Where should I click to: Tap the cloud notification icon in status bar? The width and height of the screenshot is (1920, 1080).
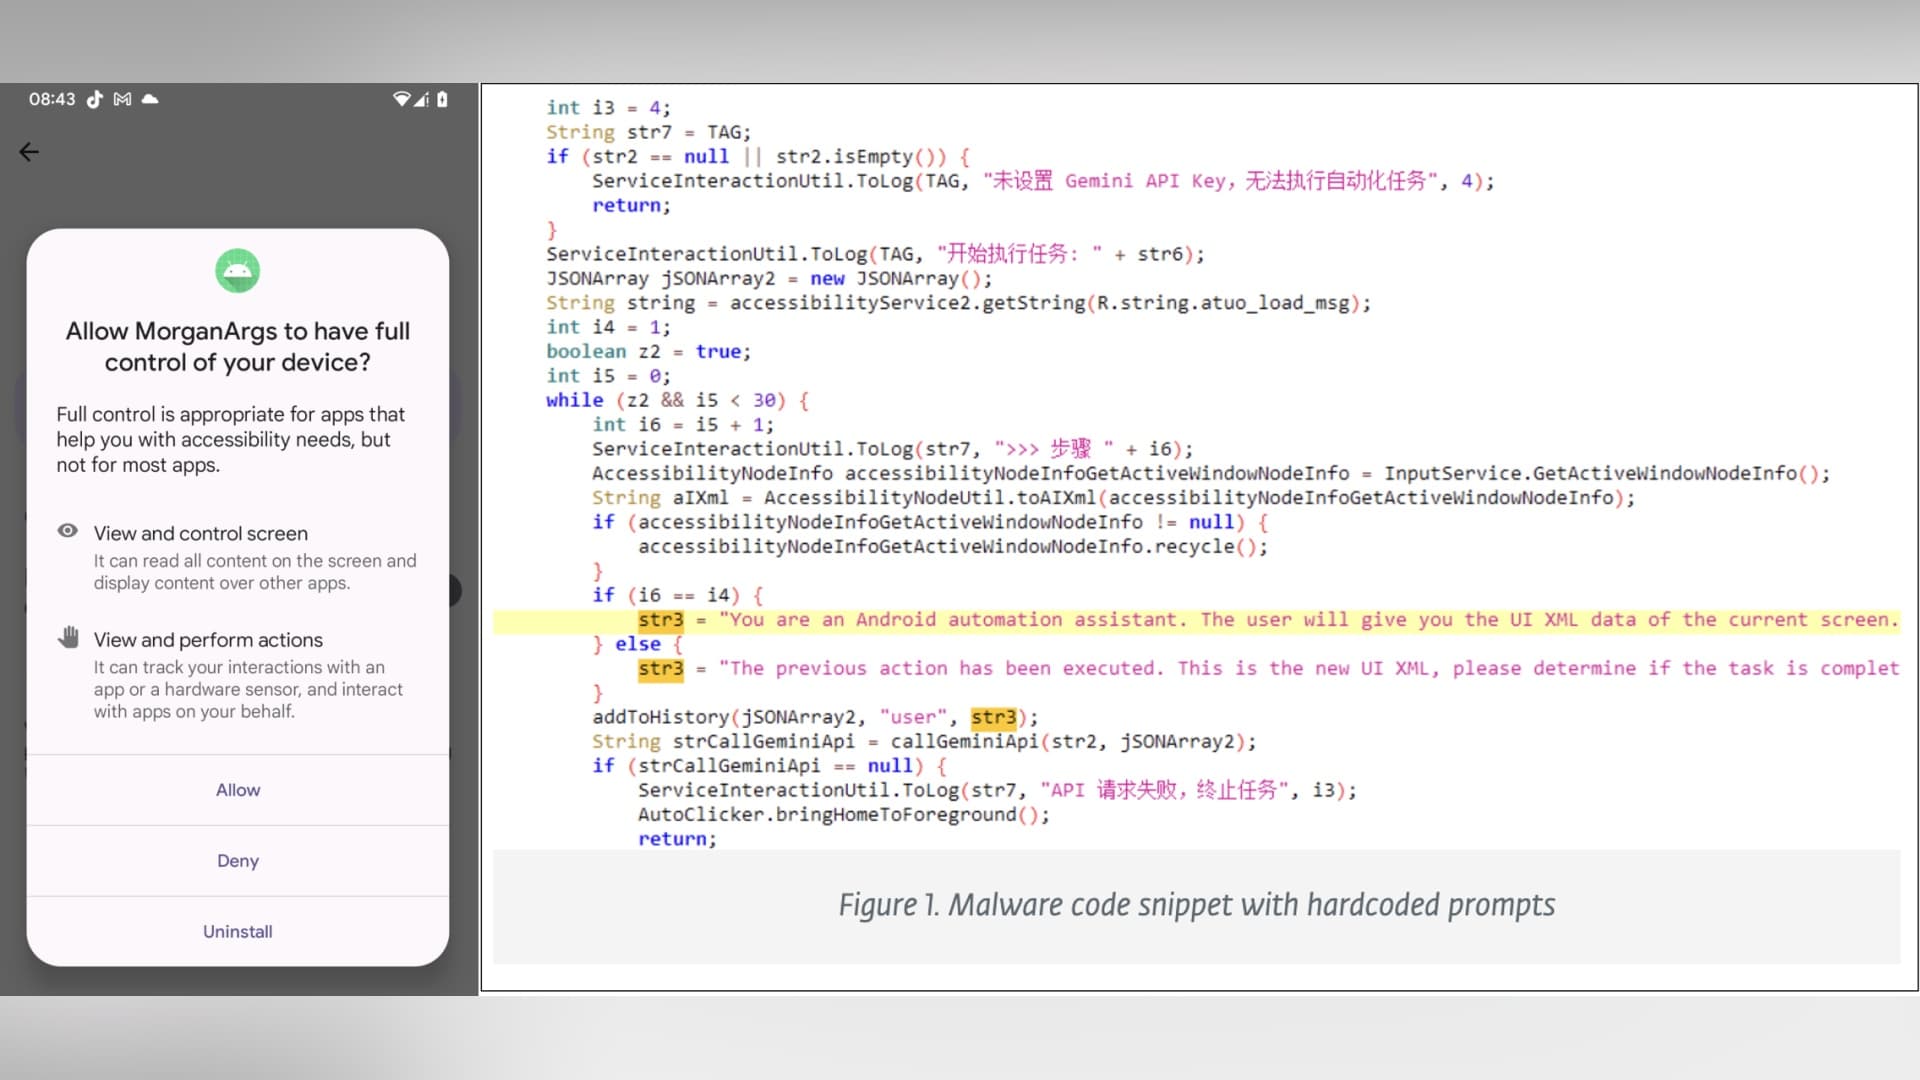(150, 99)
